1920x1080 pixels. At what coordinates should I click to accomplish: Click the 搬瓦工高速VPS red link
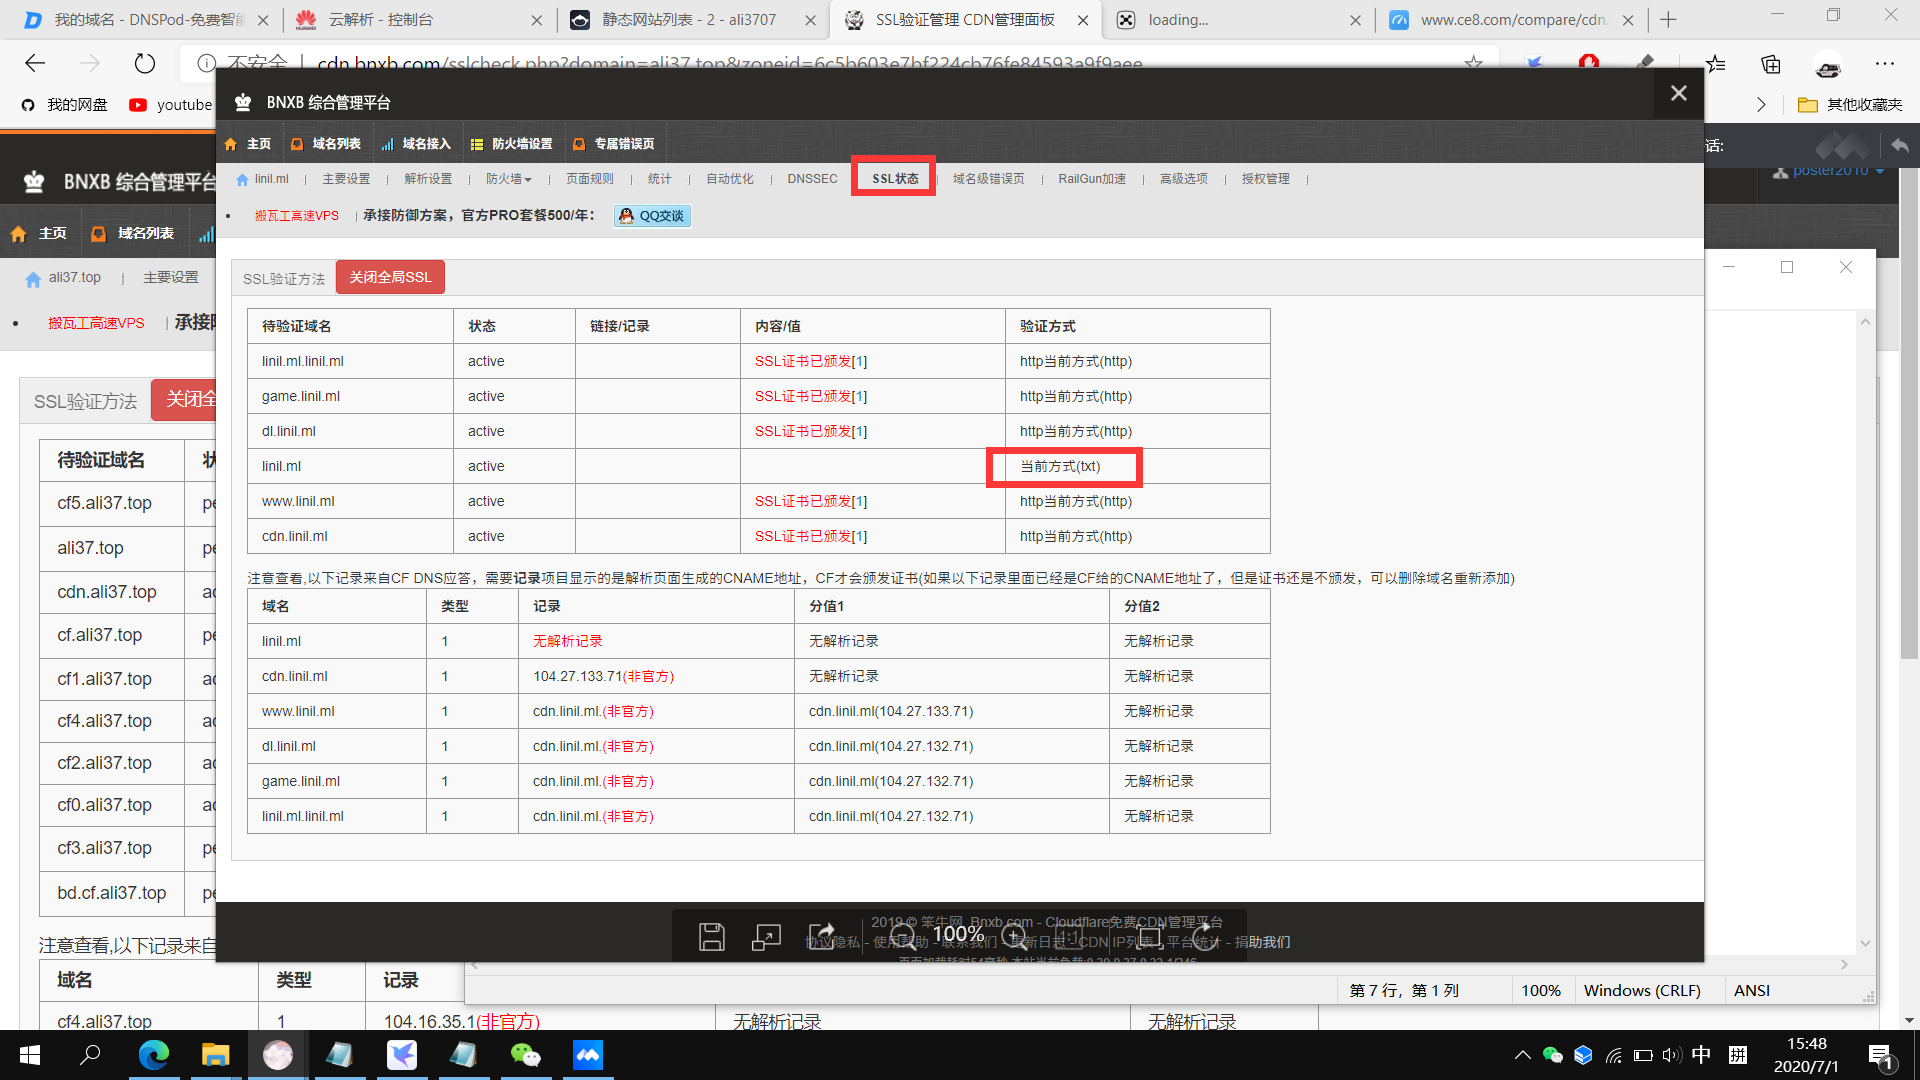tap(296, 216)
